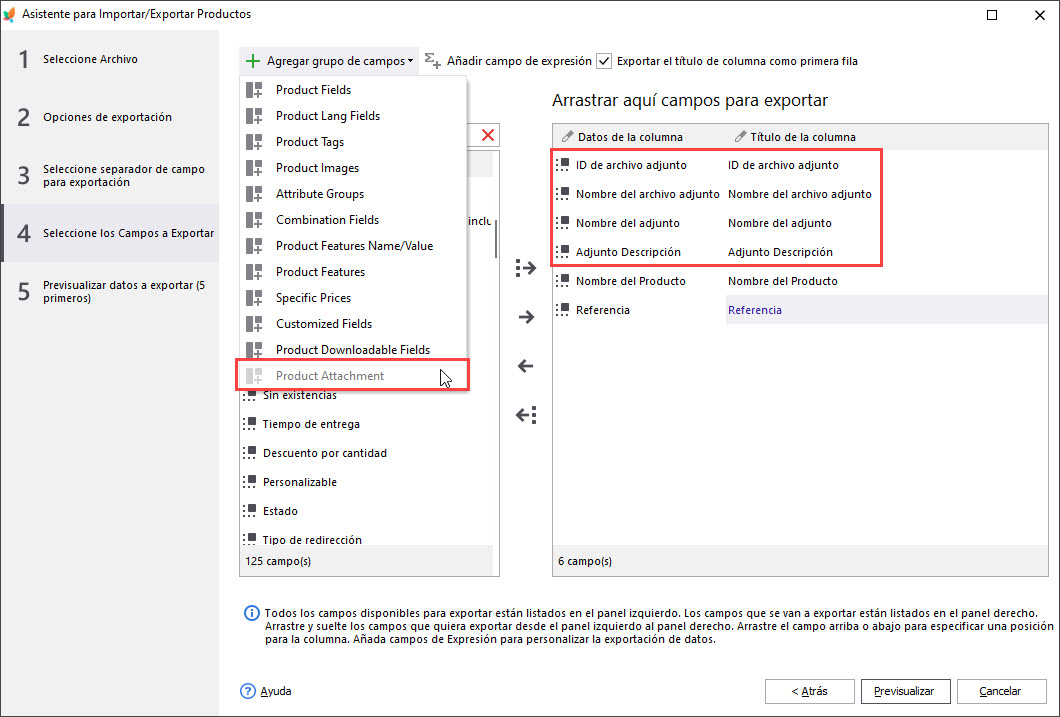Click the Nombre del adjunto row handle
Screen dimensions: 1060x717
click(x=562, y=222)
